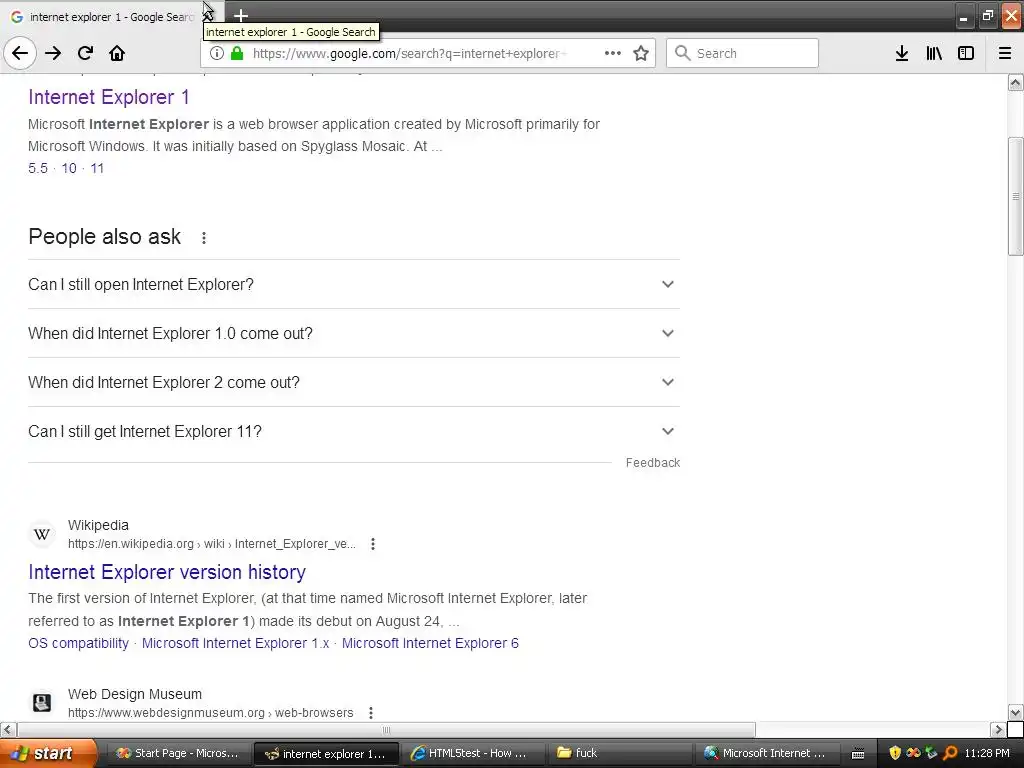Click the keyboard language bar icon

[858, 754]
